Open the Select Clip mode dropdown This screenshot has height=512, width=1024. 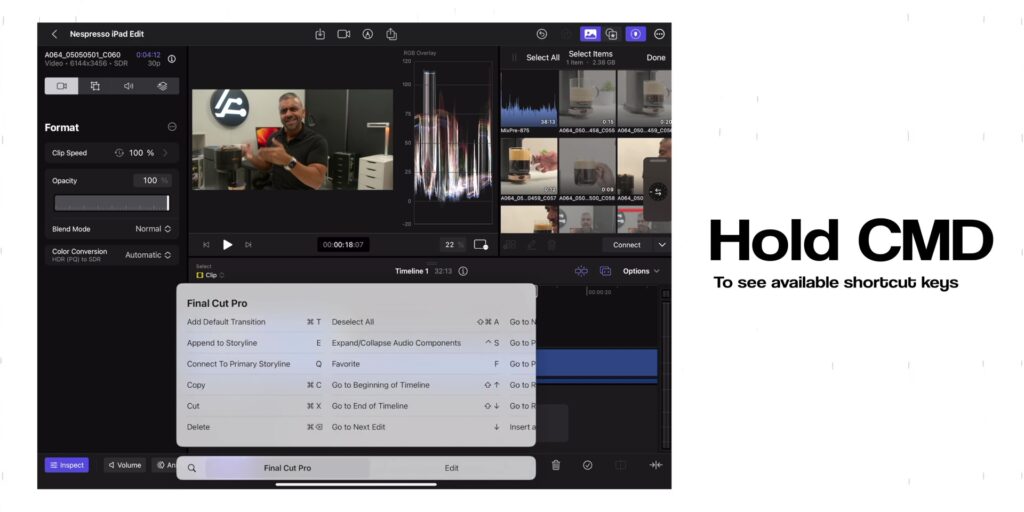pos(210,275)
